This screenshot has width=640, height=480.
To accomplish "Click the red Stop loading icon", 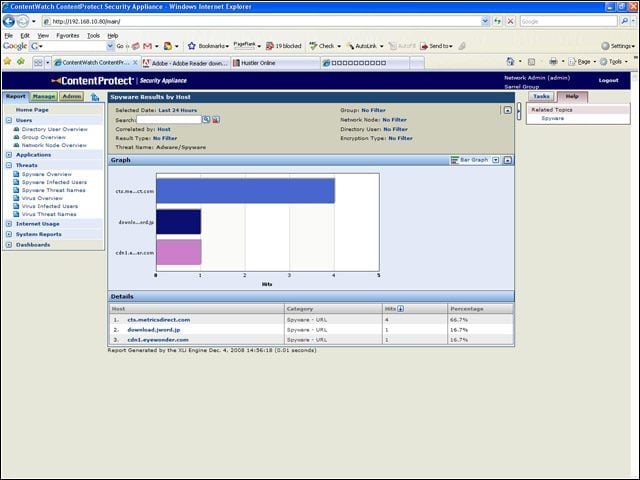I will point(510,21).
